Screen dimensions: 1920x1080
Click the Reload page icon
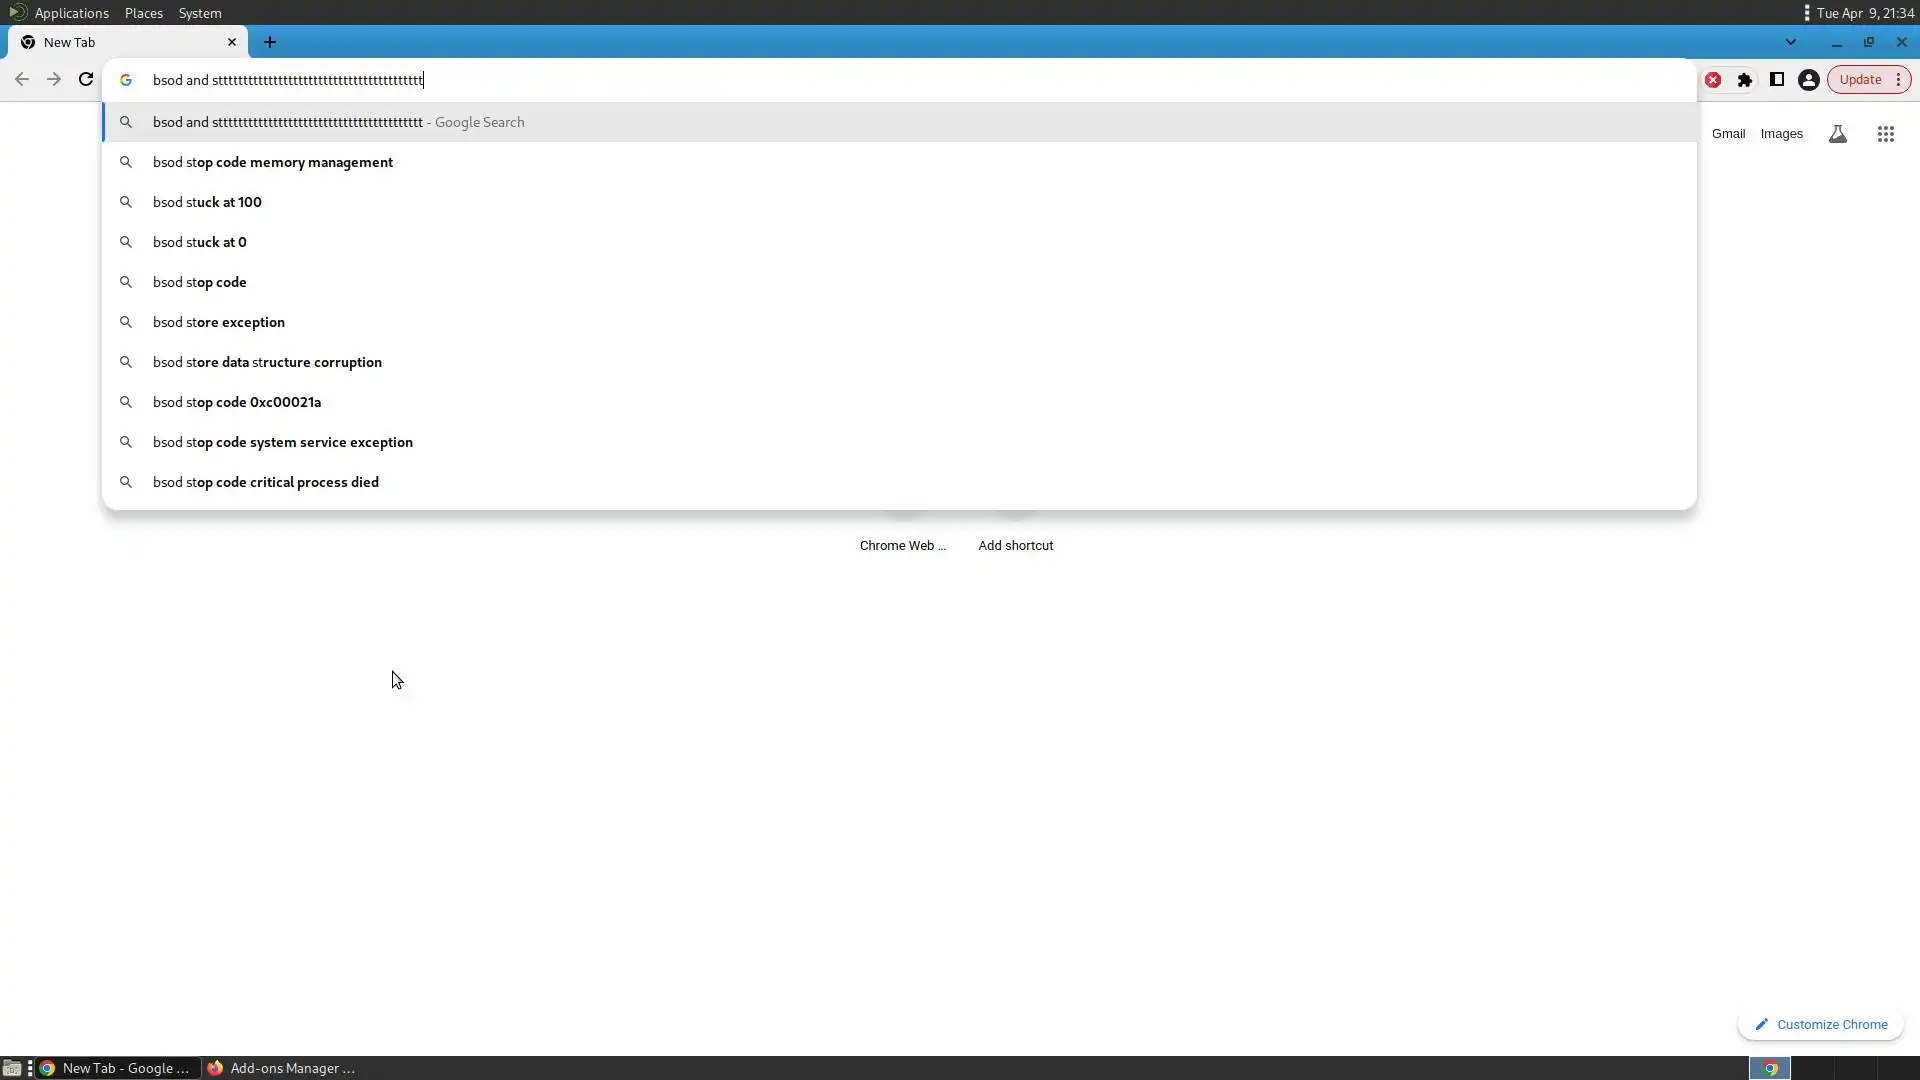coord(86,80)
